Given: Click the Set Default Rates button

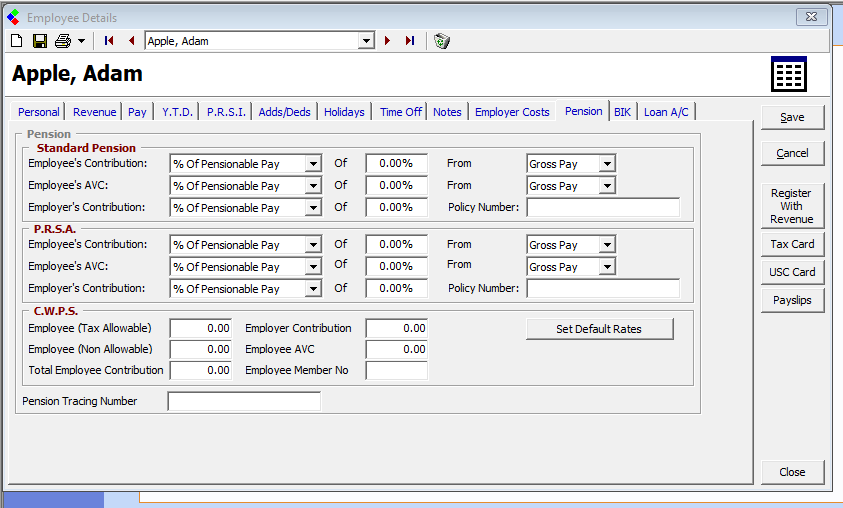Looking at the screenshot, I should point(599,329).
